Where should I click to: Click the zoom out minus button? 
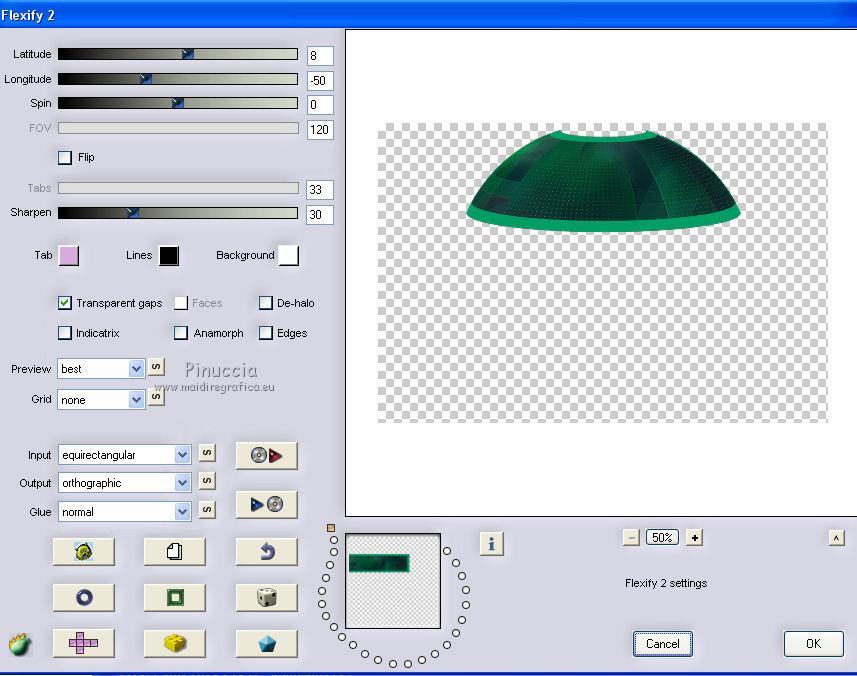[x=631, y=538]
